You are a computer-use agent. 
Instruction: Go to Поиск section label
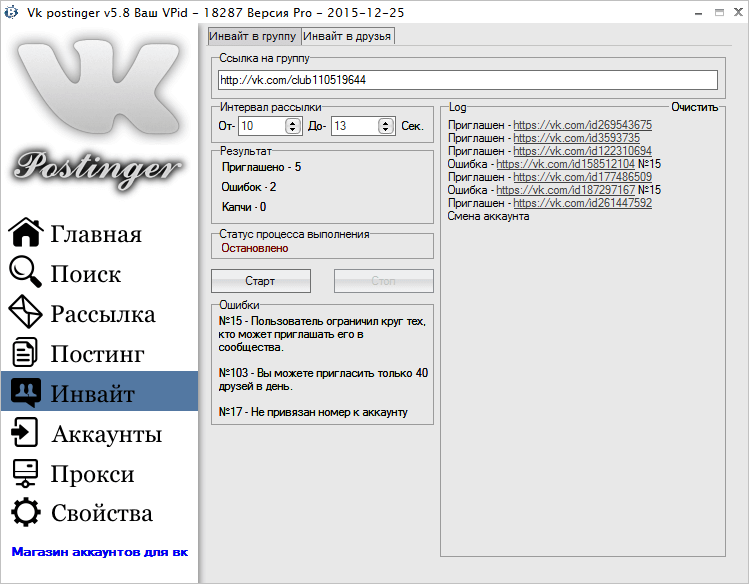coord(86,274)
